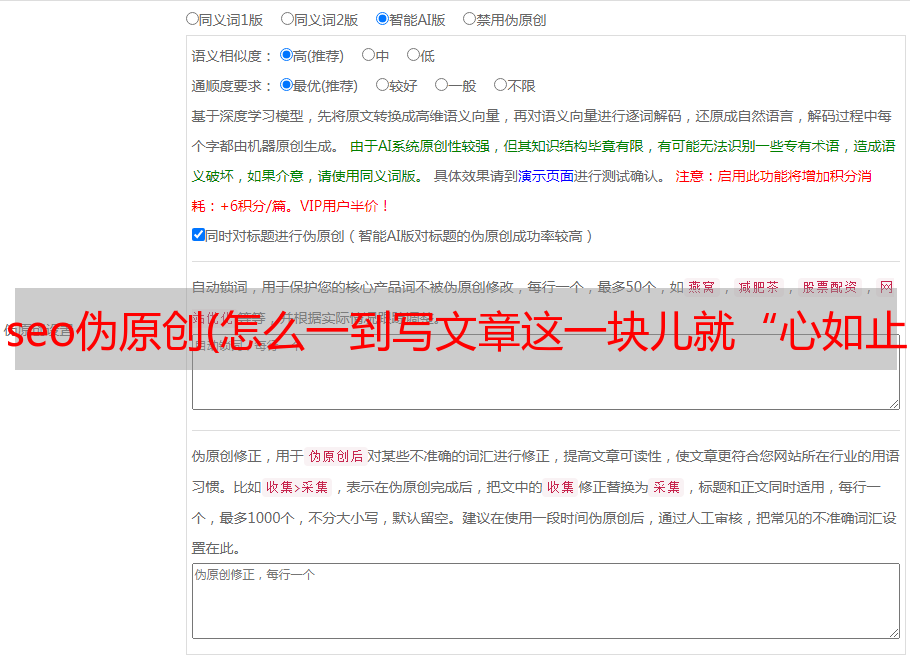Viewport: 911px width, 658px height.
Task: Select 禁用伪原创 radio option
Action: (469, 19)
